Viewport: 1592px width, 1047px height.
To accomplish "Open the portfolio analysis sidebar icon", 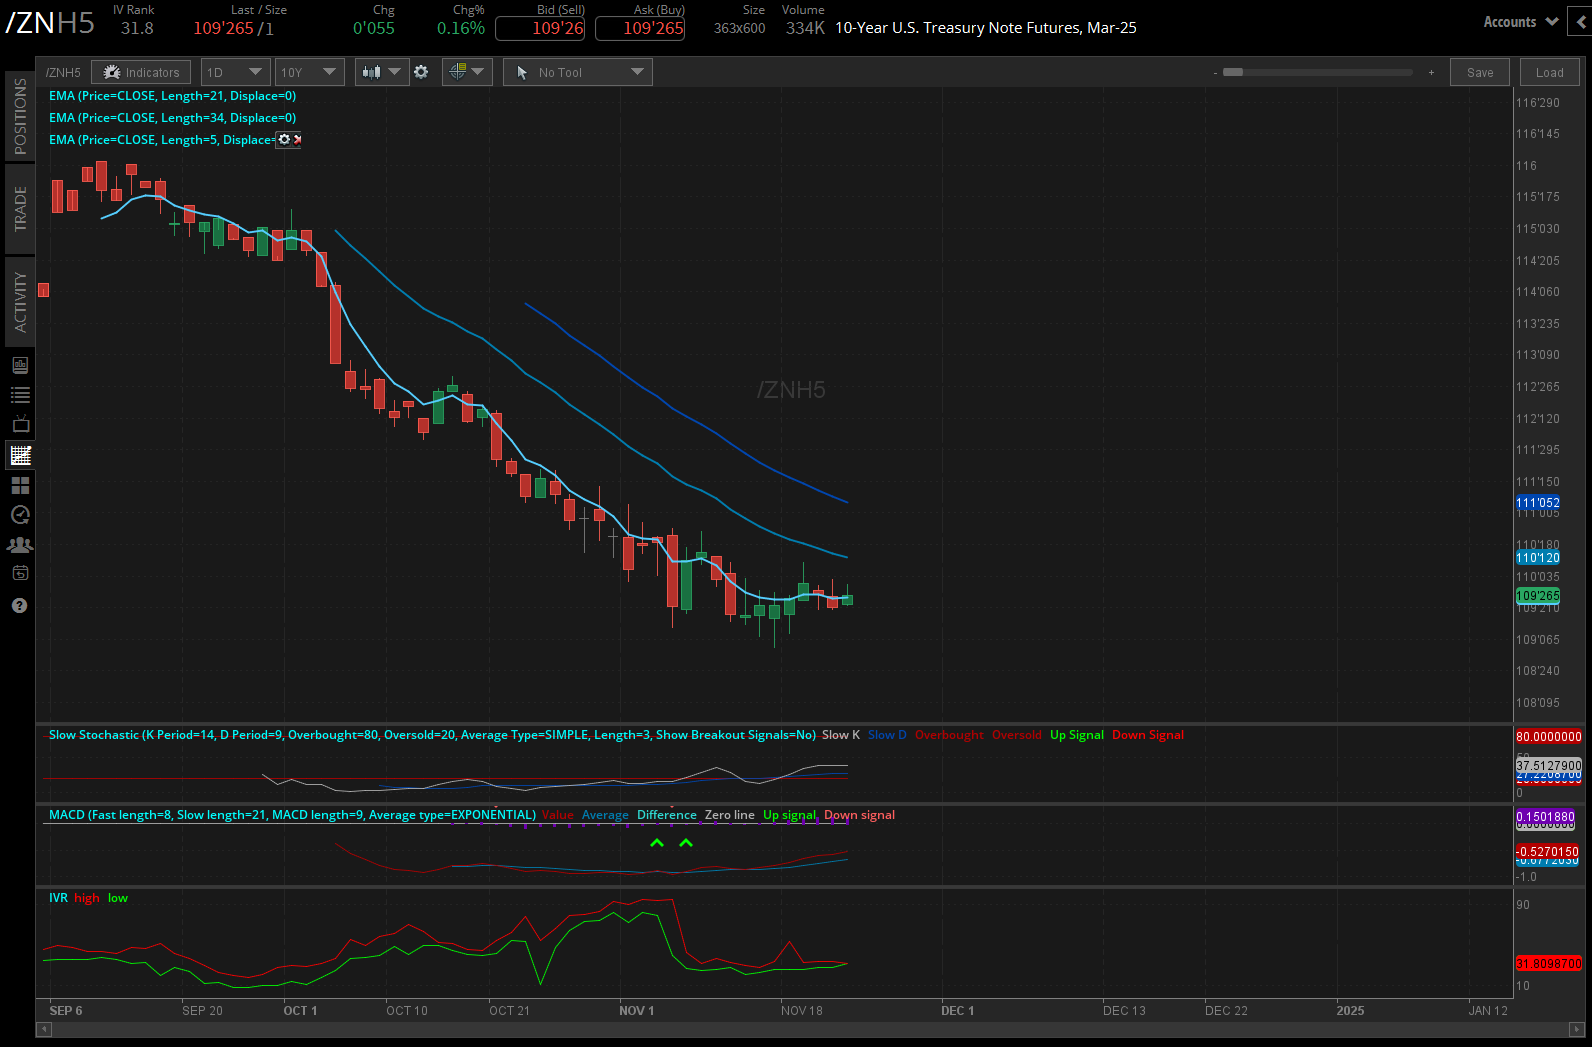I will [20, 365].
